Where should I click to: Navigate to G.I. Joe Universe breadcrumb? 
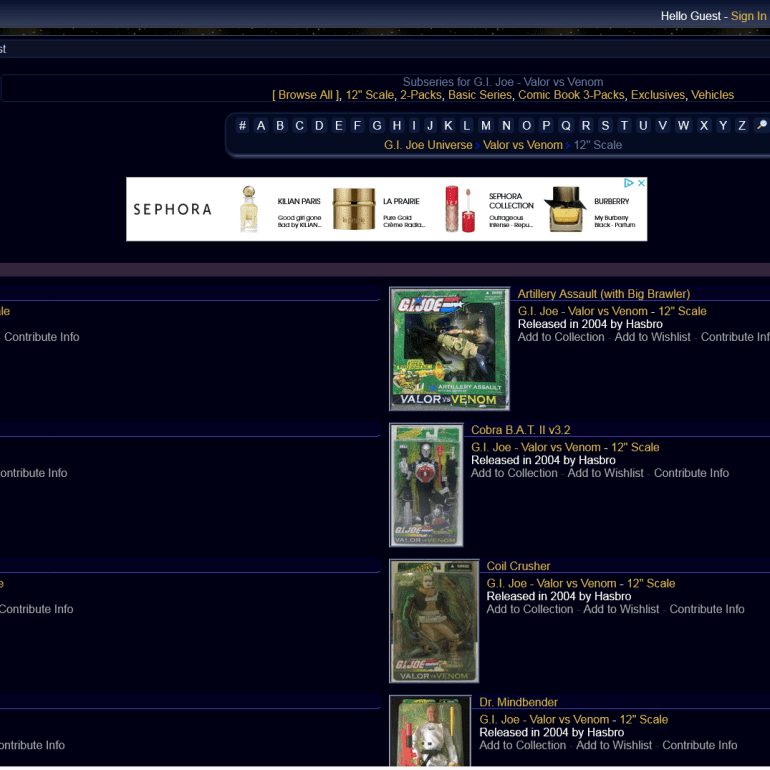tap(428, 145)
